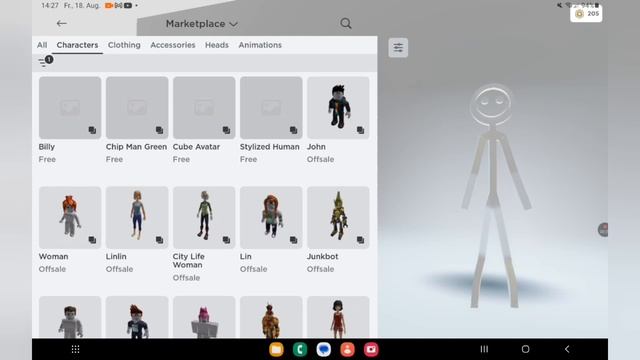Tap bundle icon on Woman card
The width and height of the screenshot is (640, 360).
[x=92, y=240]
